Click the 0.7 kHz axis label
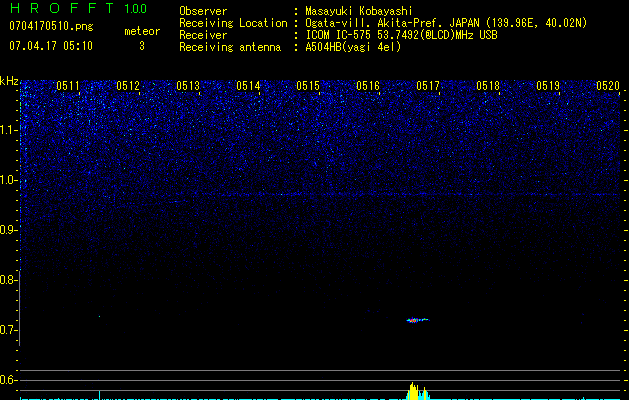The width and height of the screenshot is (629, 400). pos(7,330)
